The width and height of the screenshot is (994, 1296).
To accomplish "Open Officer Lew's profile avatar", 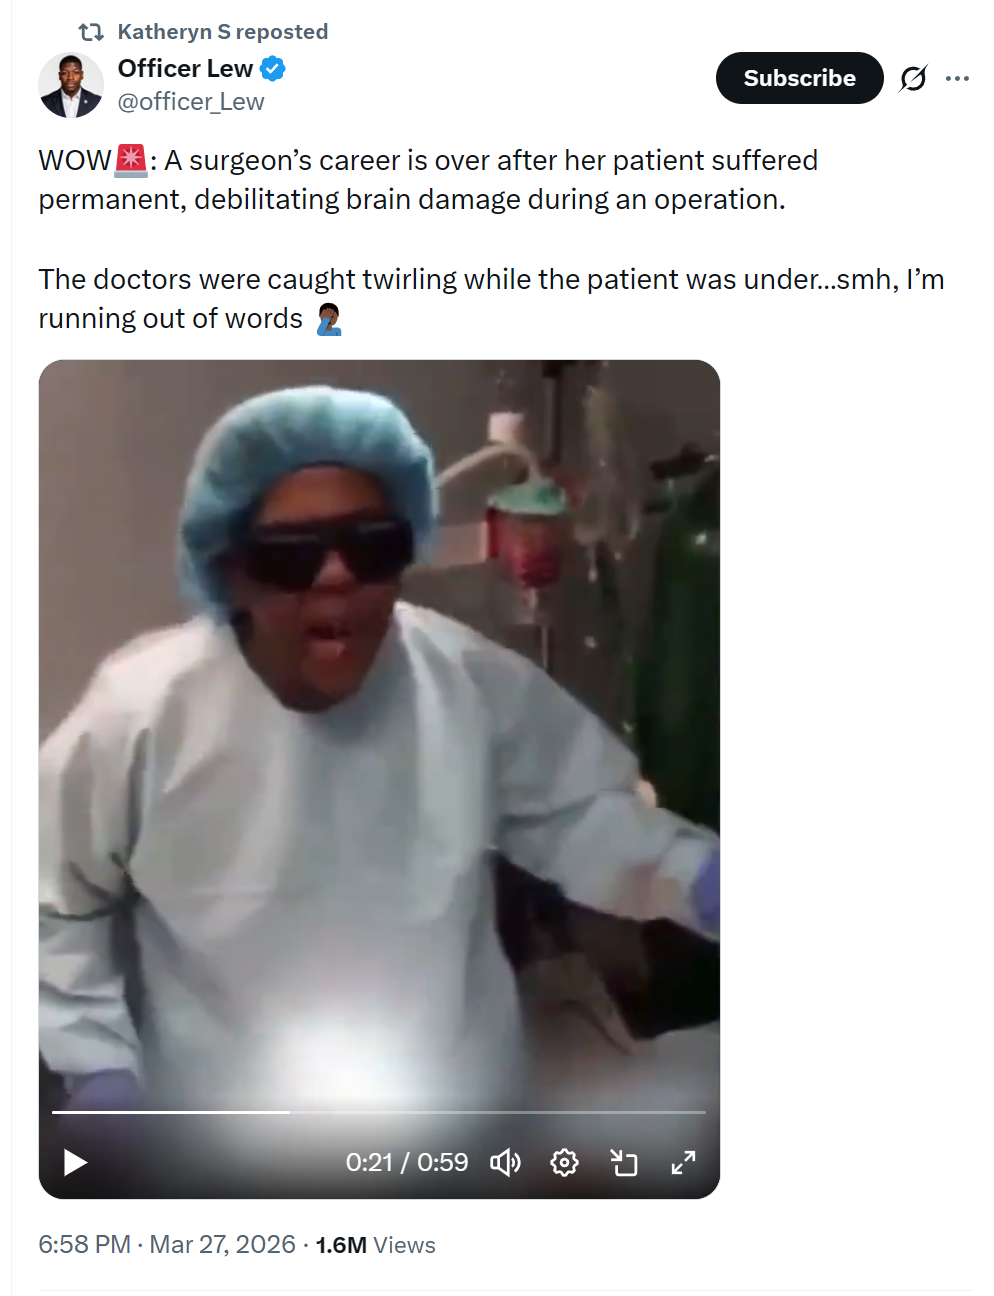I will click(x=71, y=85).
